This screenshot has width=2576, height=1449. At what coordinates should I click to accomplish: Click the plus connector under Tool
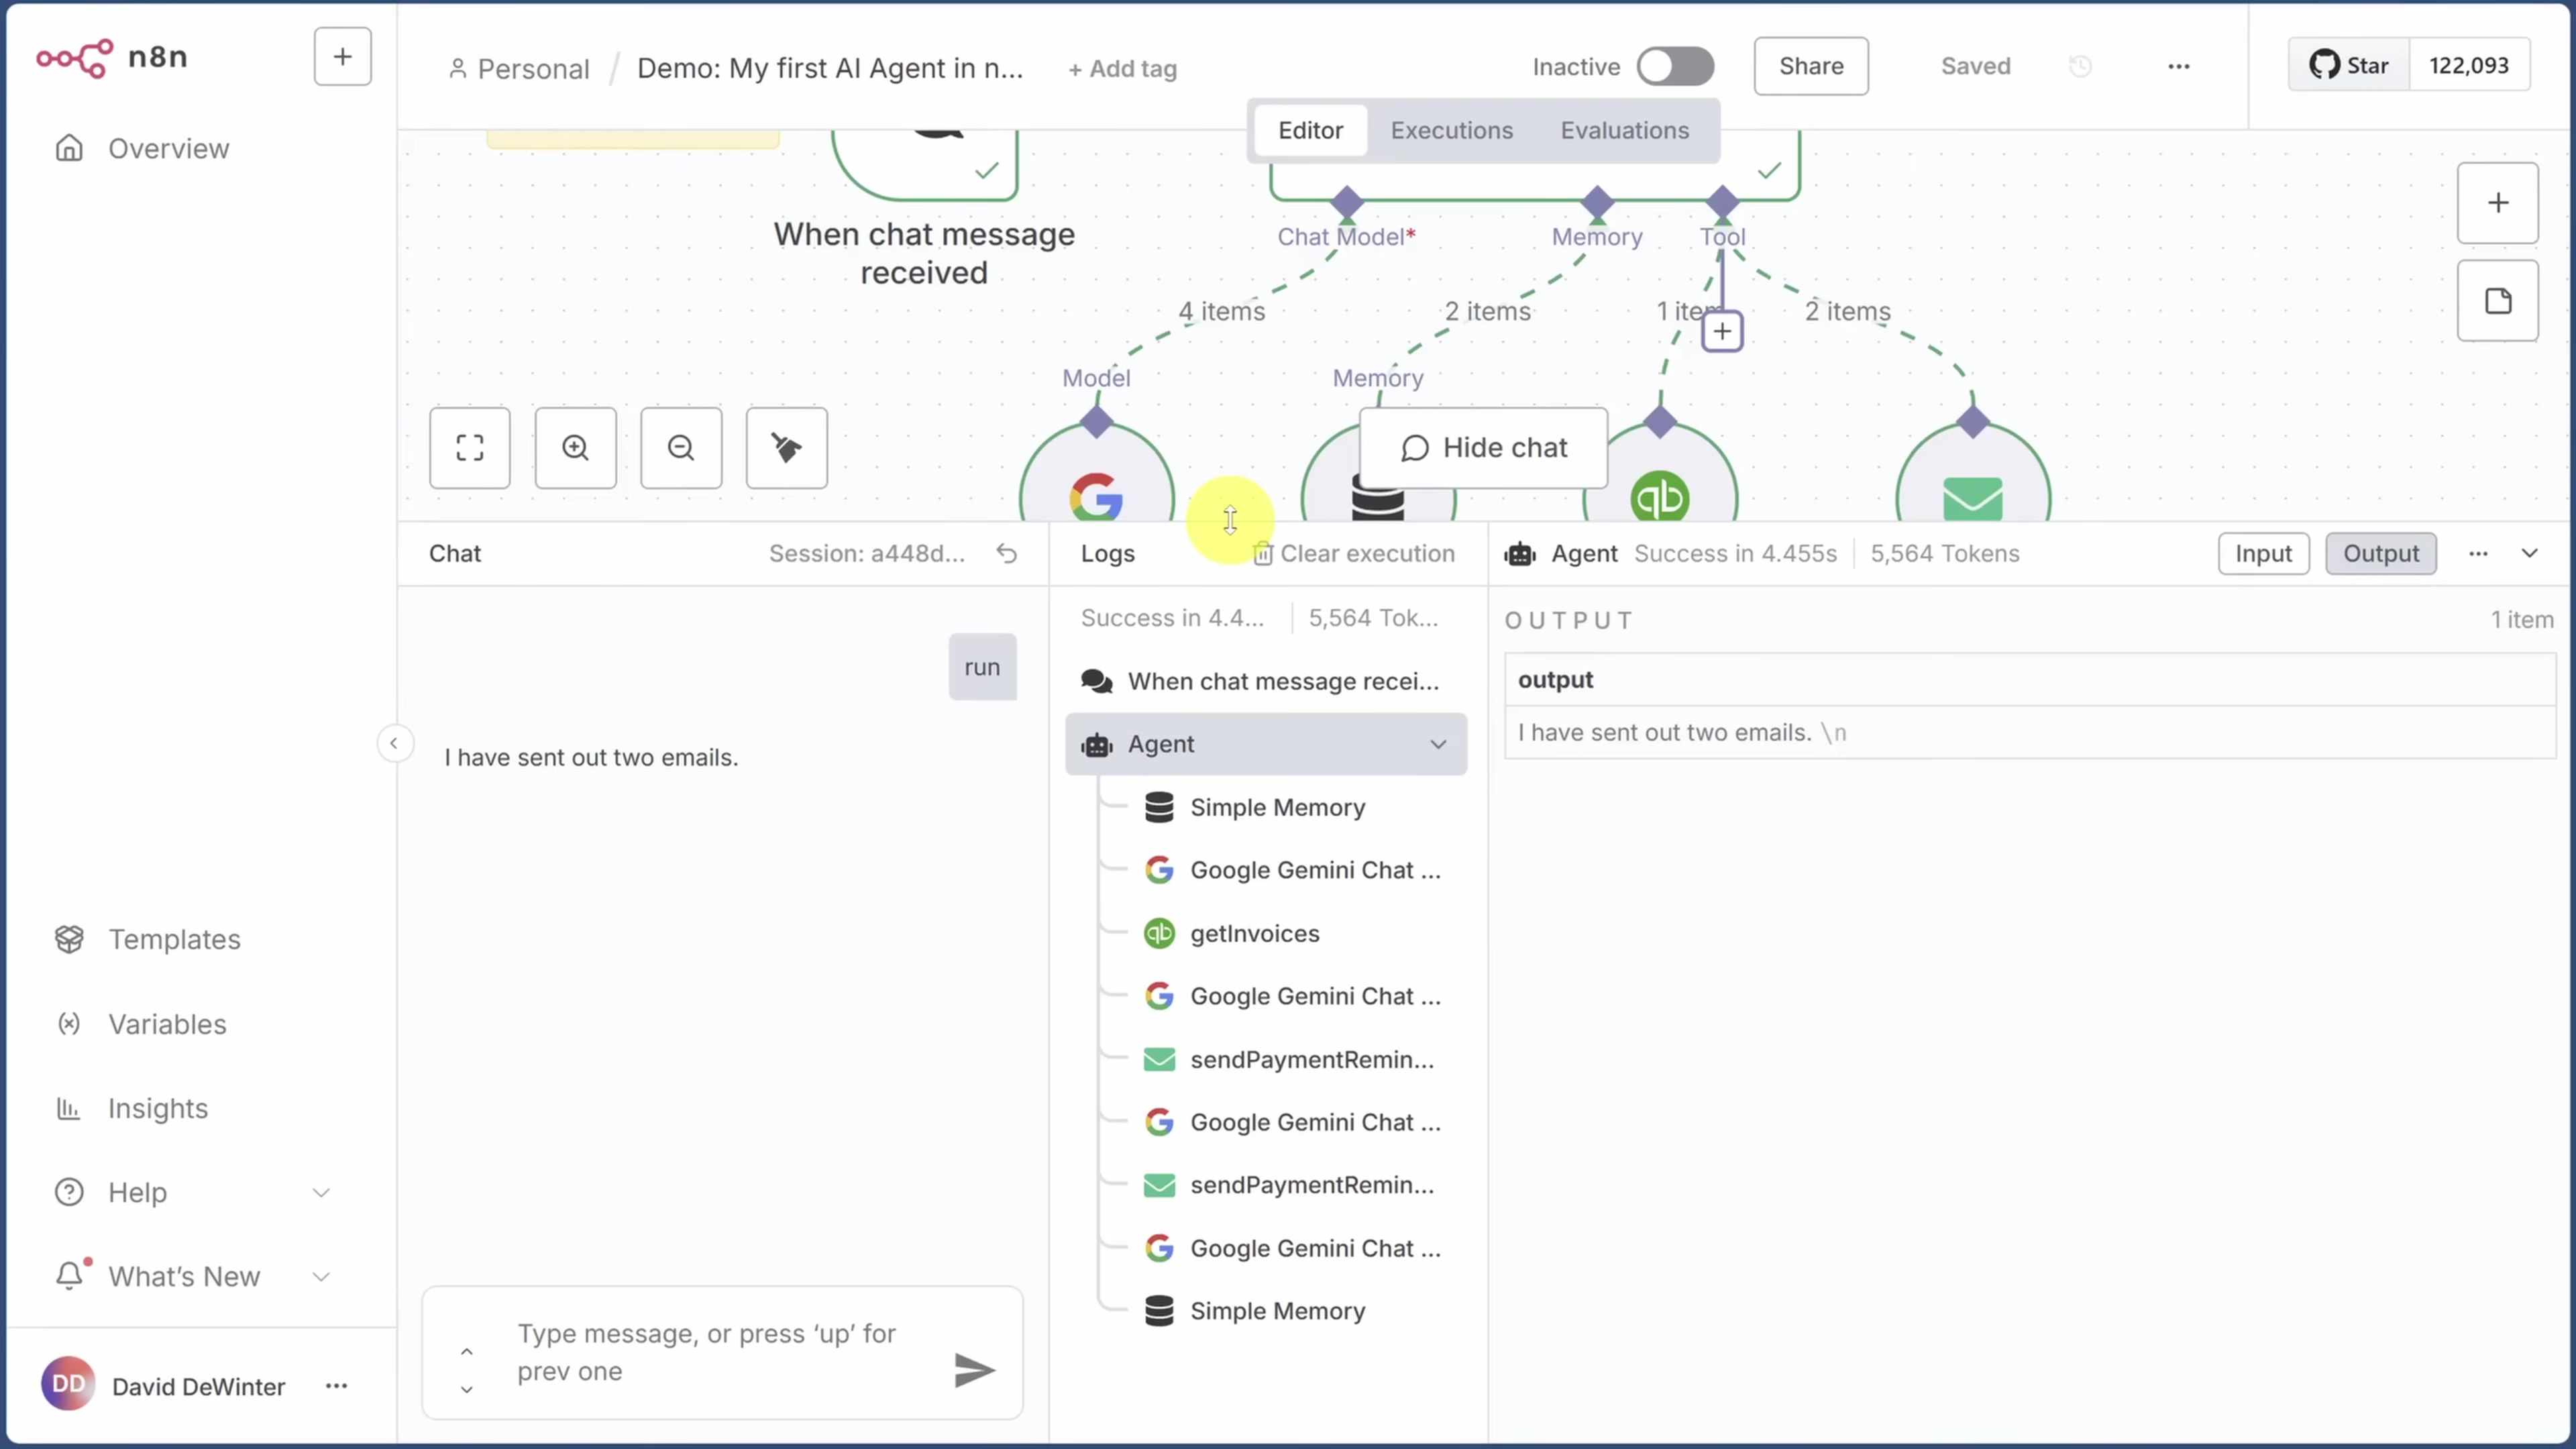1722,331
